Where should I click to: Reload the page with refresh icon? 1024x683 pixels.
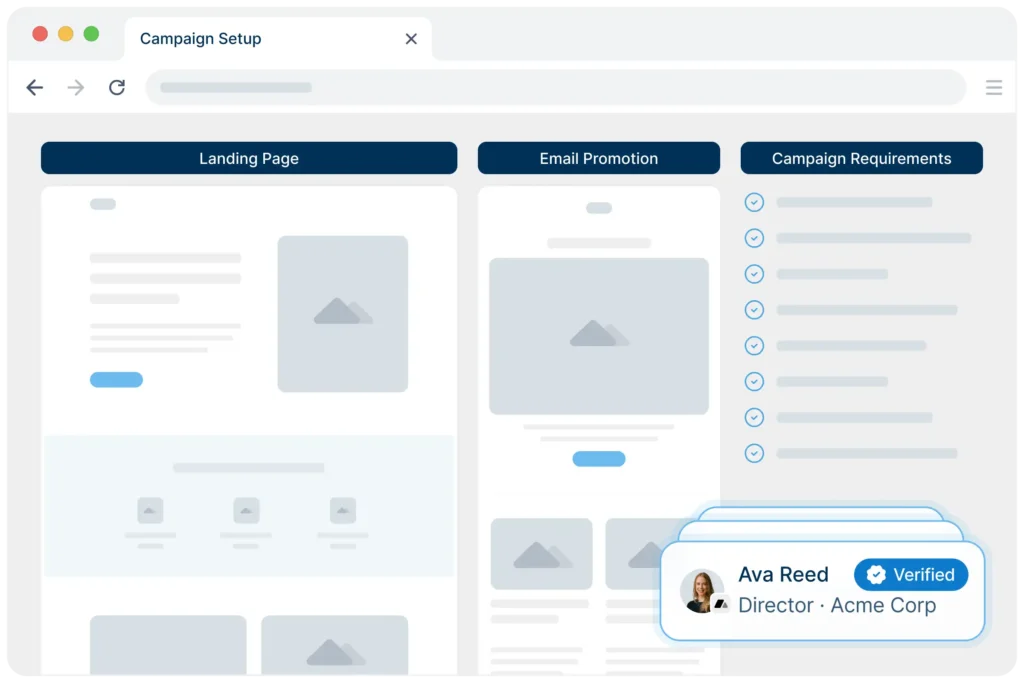pyautogui.click(x=117, y=88)
